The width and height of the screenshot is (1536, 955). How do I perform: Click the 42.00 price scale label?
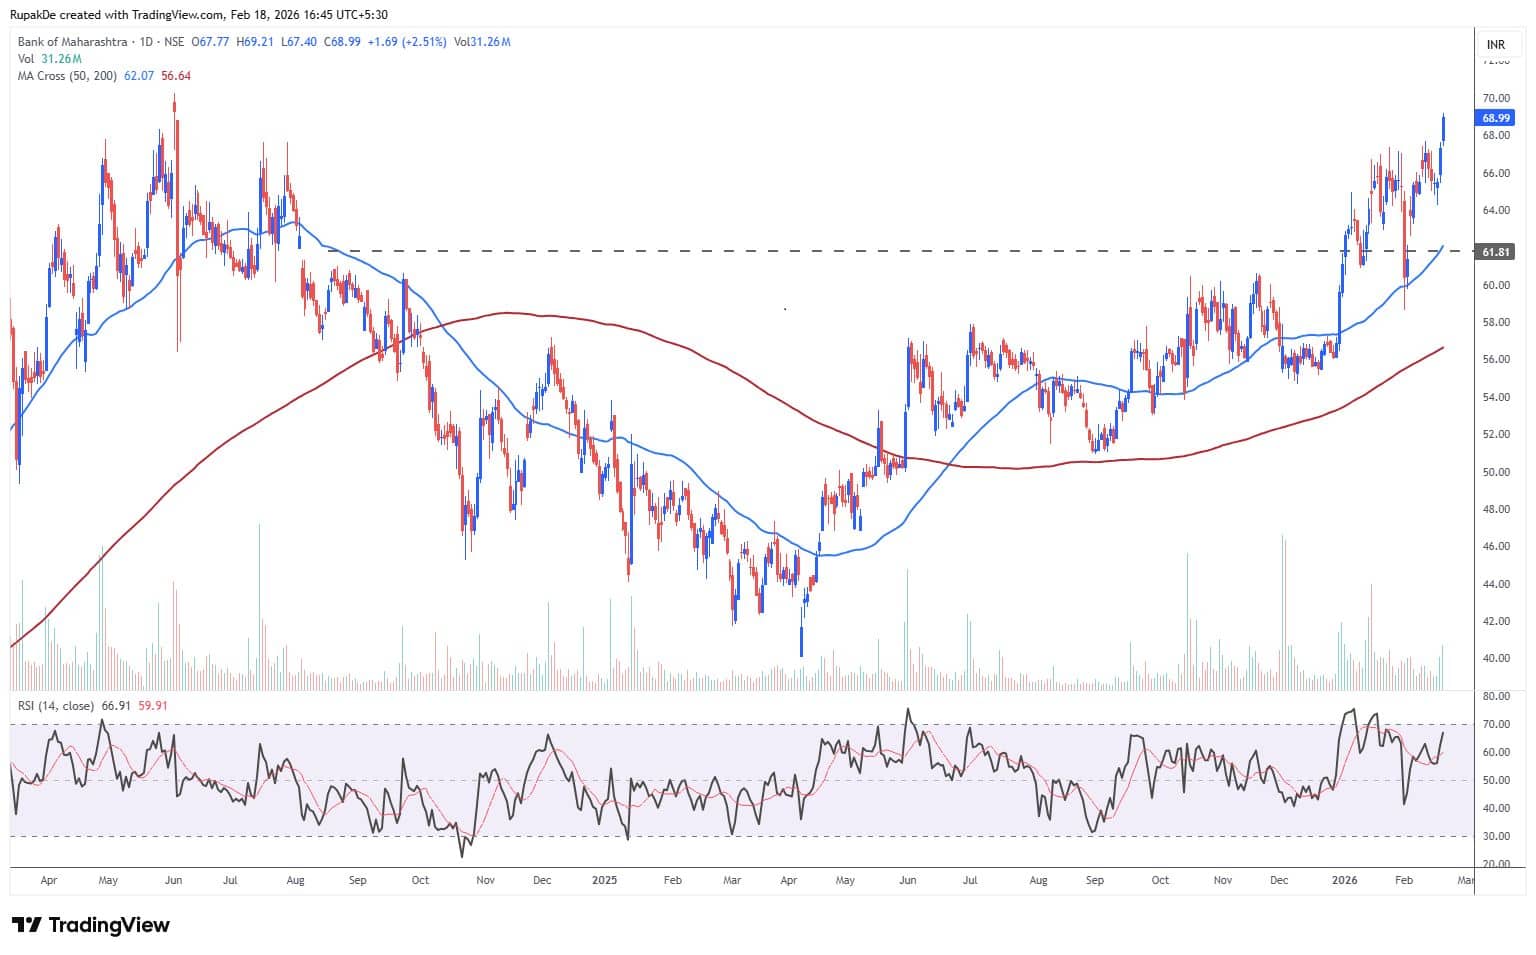coord(1496,621)
